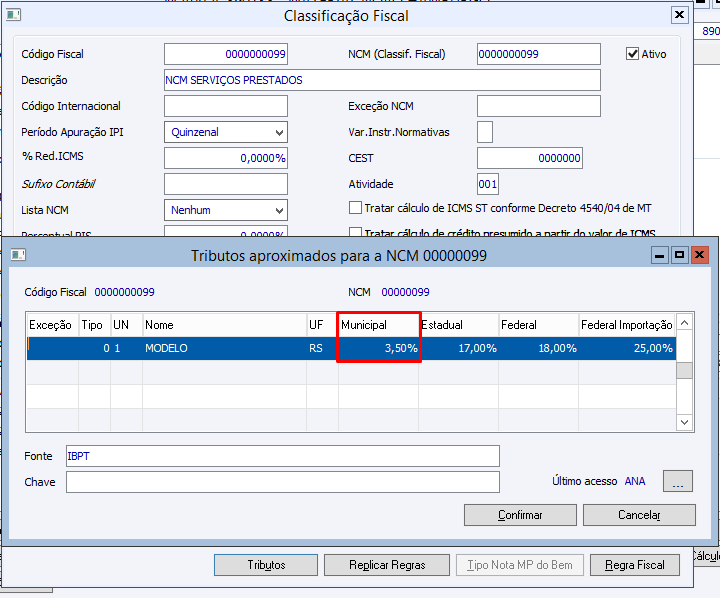The width and height of the screenshot is (720, 598).
Task: Click the Sufixo Contábil field
Action: (x=226, y=184)
